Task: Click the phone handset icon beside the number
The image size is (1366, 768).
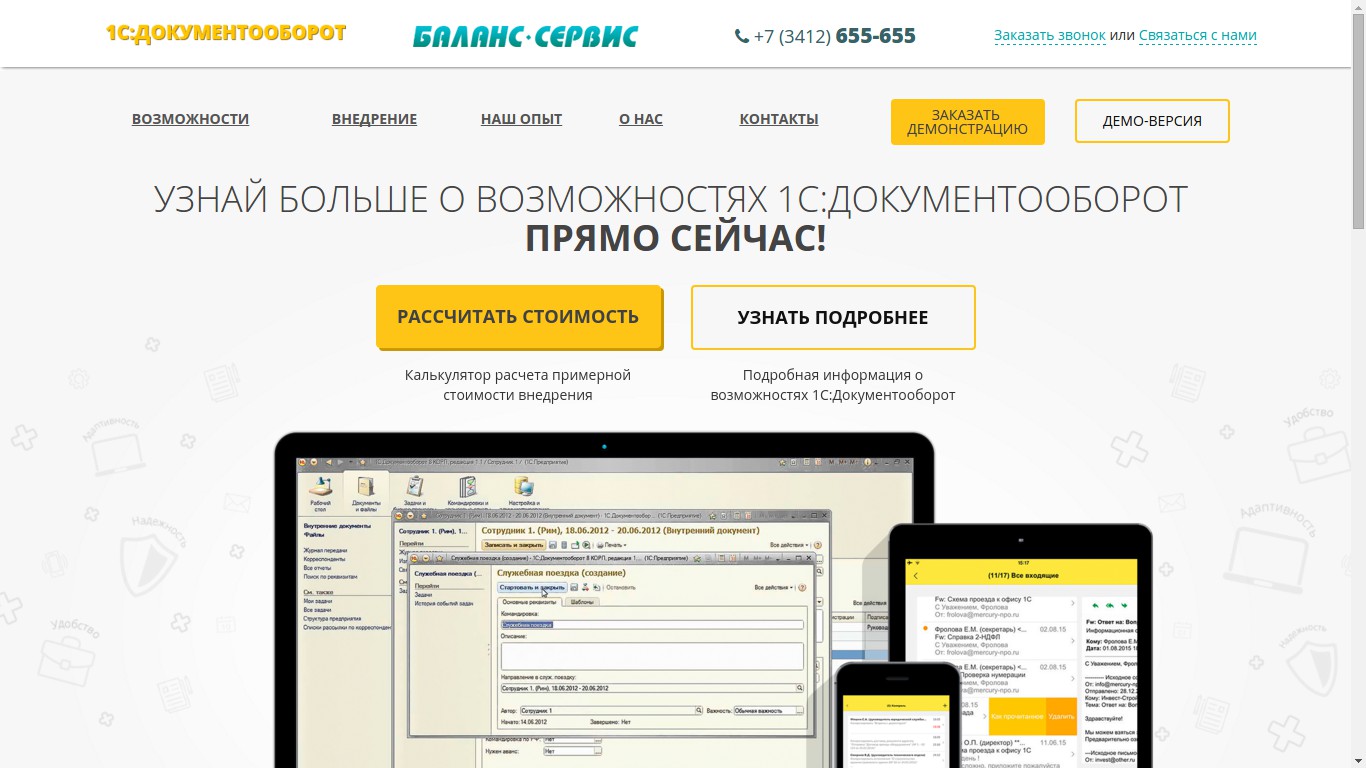Action: click(x=741, y=36)
